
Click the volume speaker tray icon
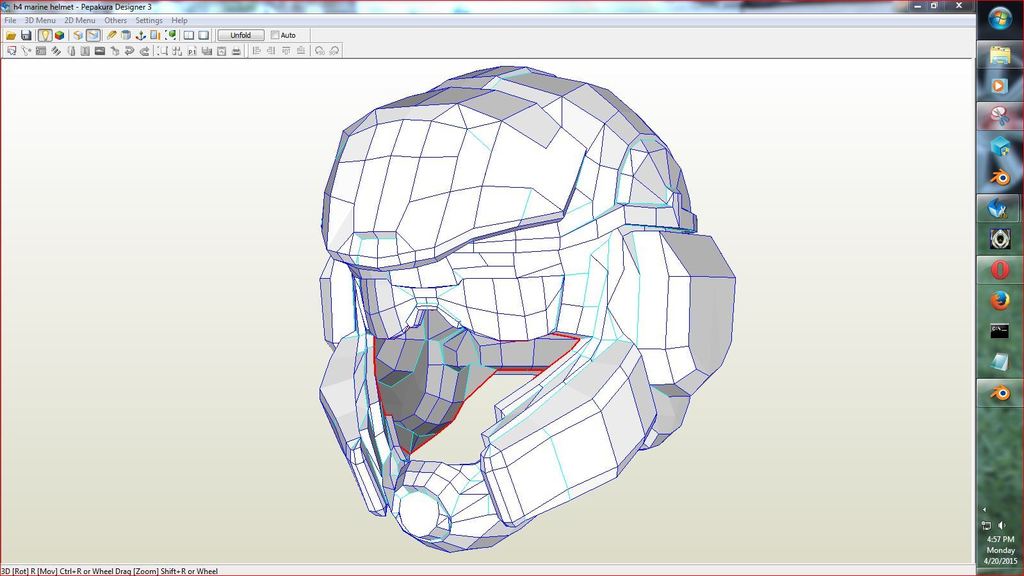pyautogui.click(x=1002, y=525)
